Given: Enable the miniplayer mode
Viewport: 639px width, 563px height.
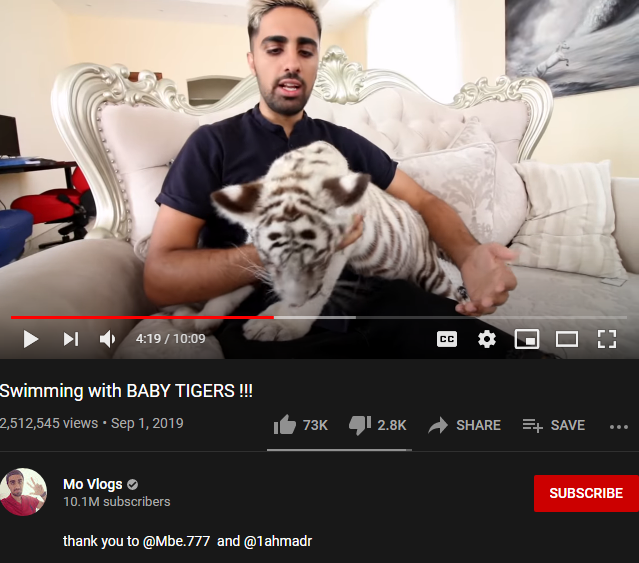Looking at the screenshot, I should [527, 339].
